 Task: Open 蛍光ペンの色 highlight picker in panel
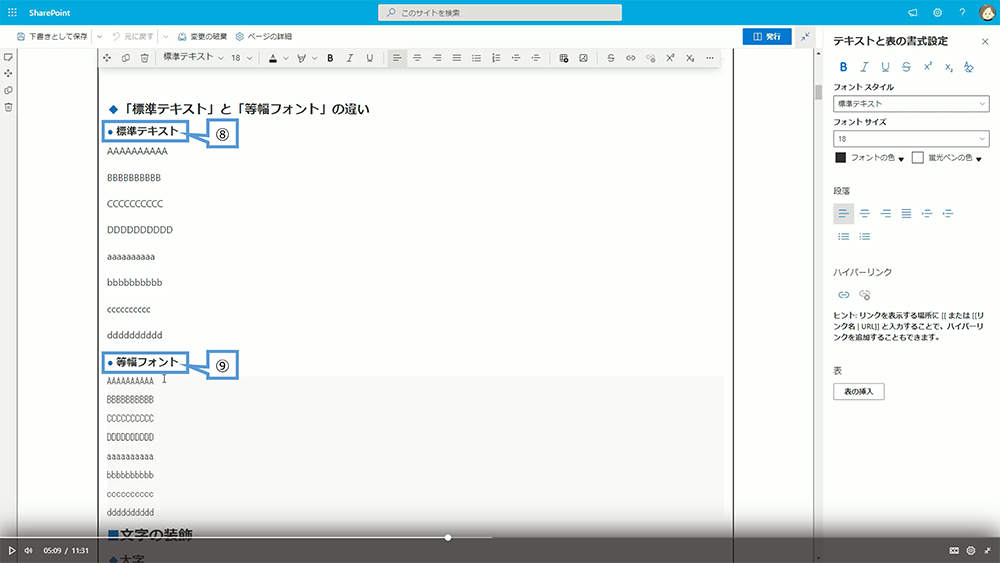pos(946,157)
